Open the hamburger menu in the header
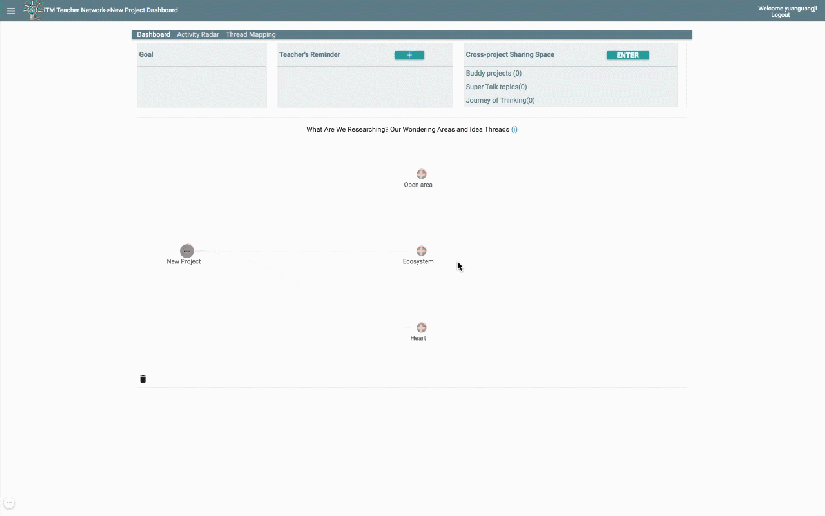This screenshot has width=825, height=516. pyautogui.click(x=11, y=11)
